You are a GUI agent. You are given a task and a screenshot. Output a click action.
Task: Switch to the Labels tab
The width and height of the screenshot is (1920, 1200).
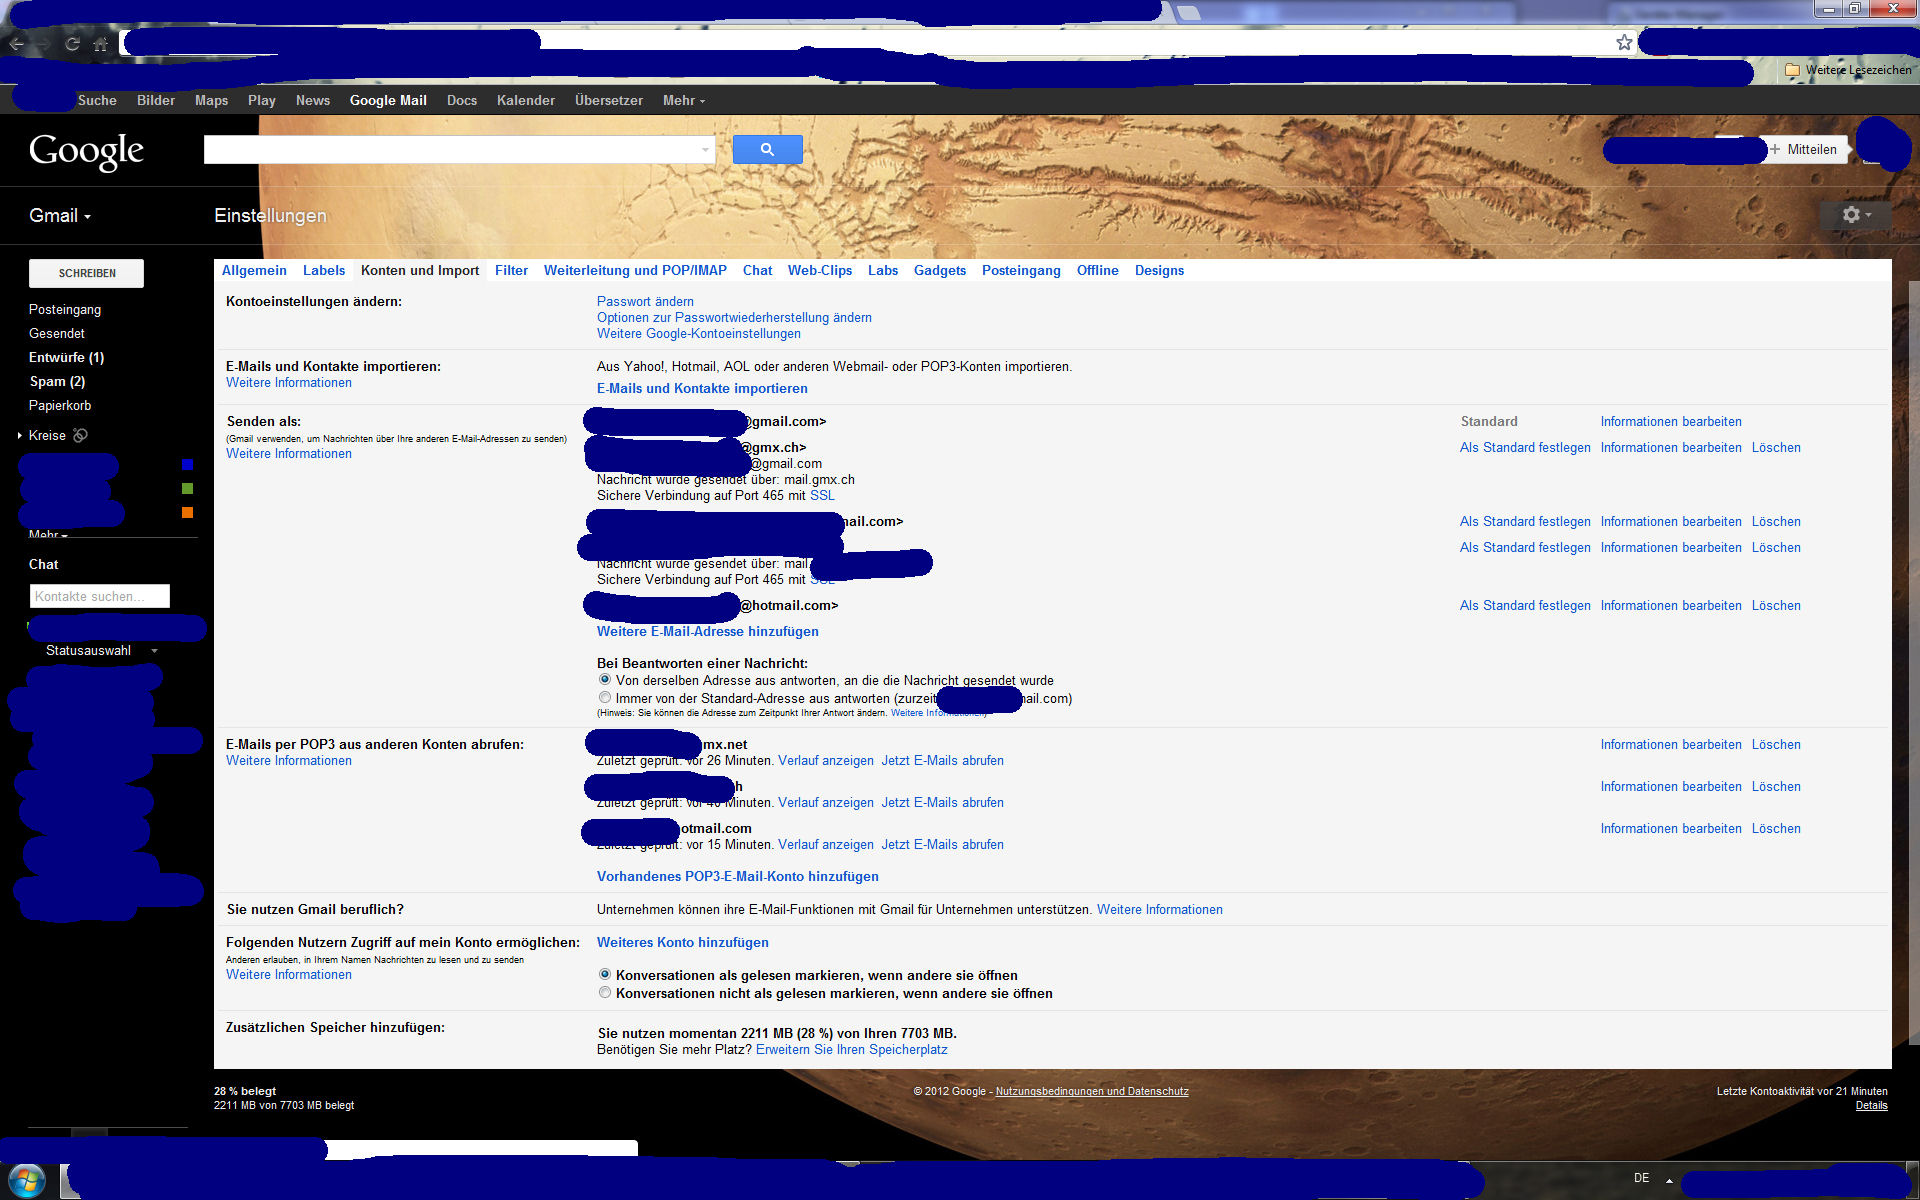[x=324, y=270]
